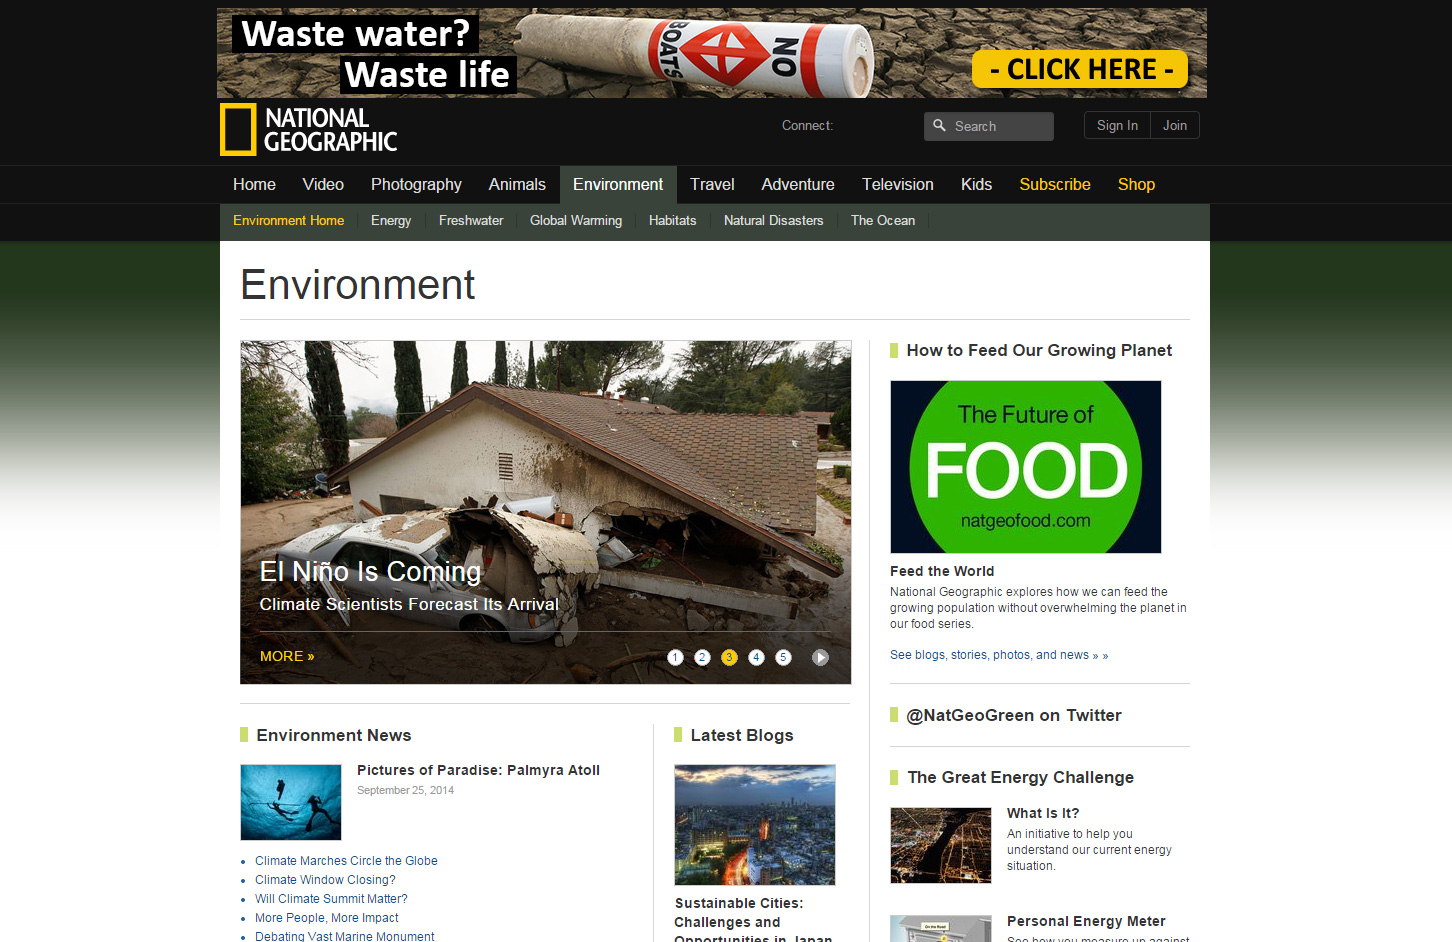Click the yellow Subscribe link

pyautogui.click(x=1055, y=184)
